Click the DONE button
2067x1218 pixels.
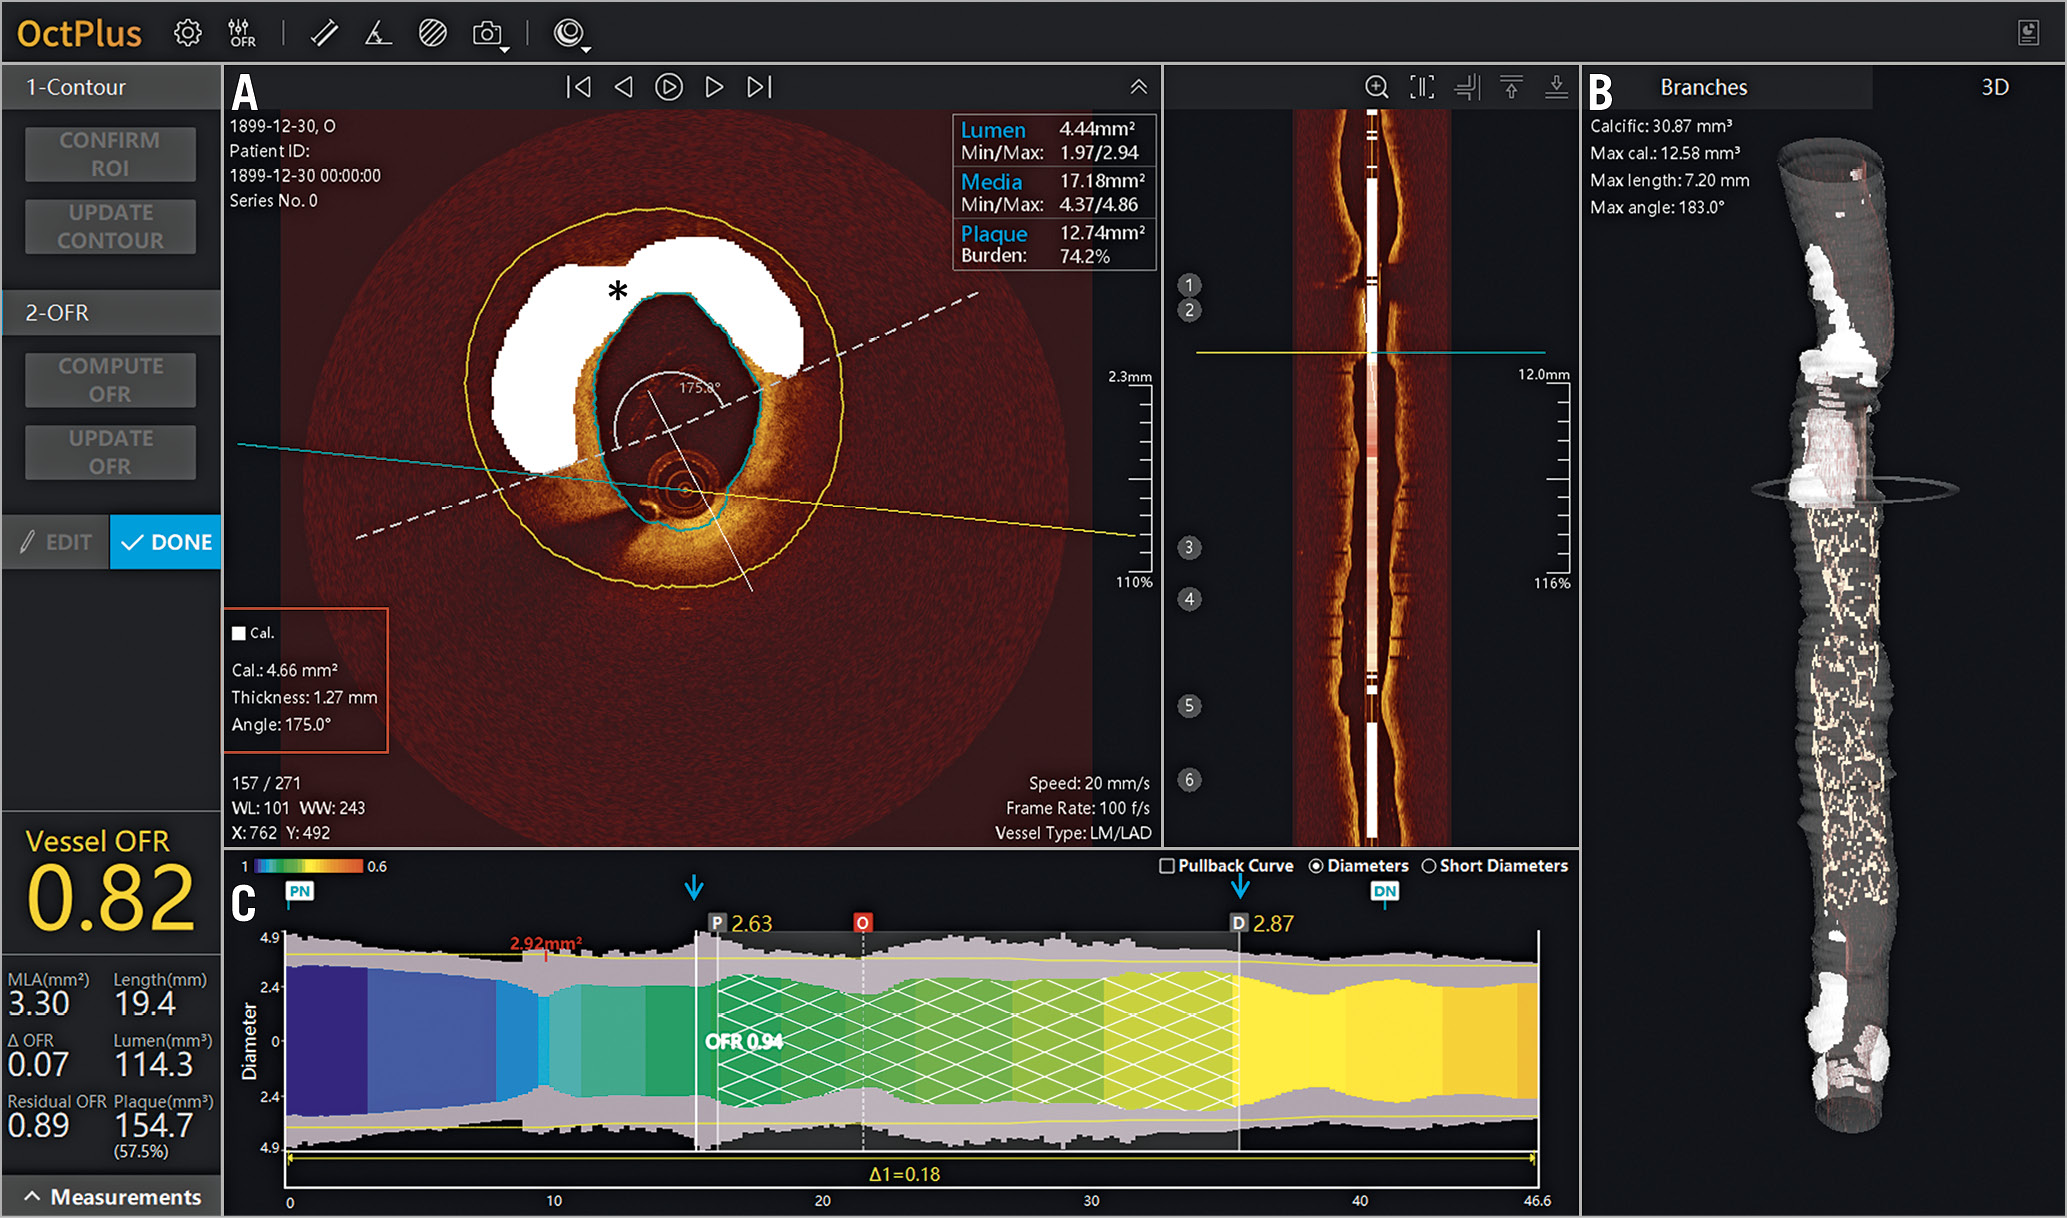coord(166,542)
